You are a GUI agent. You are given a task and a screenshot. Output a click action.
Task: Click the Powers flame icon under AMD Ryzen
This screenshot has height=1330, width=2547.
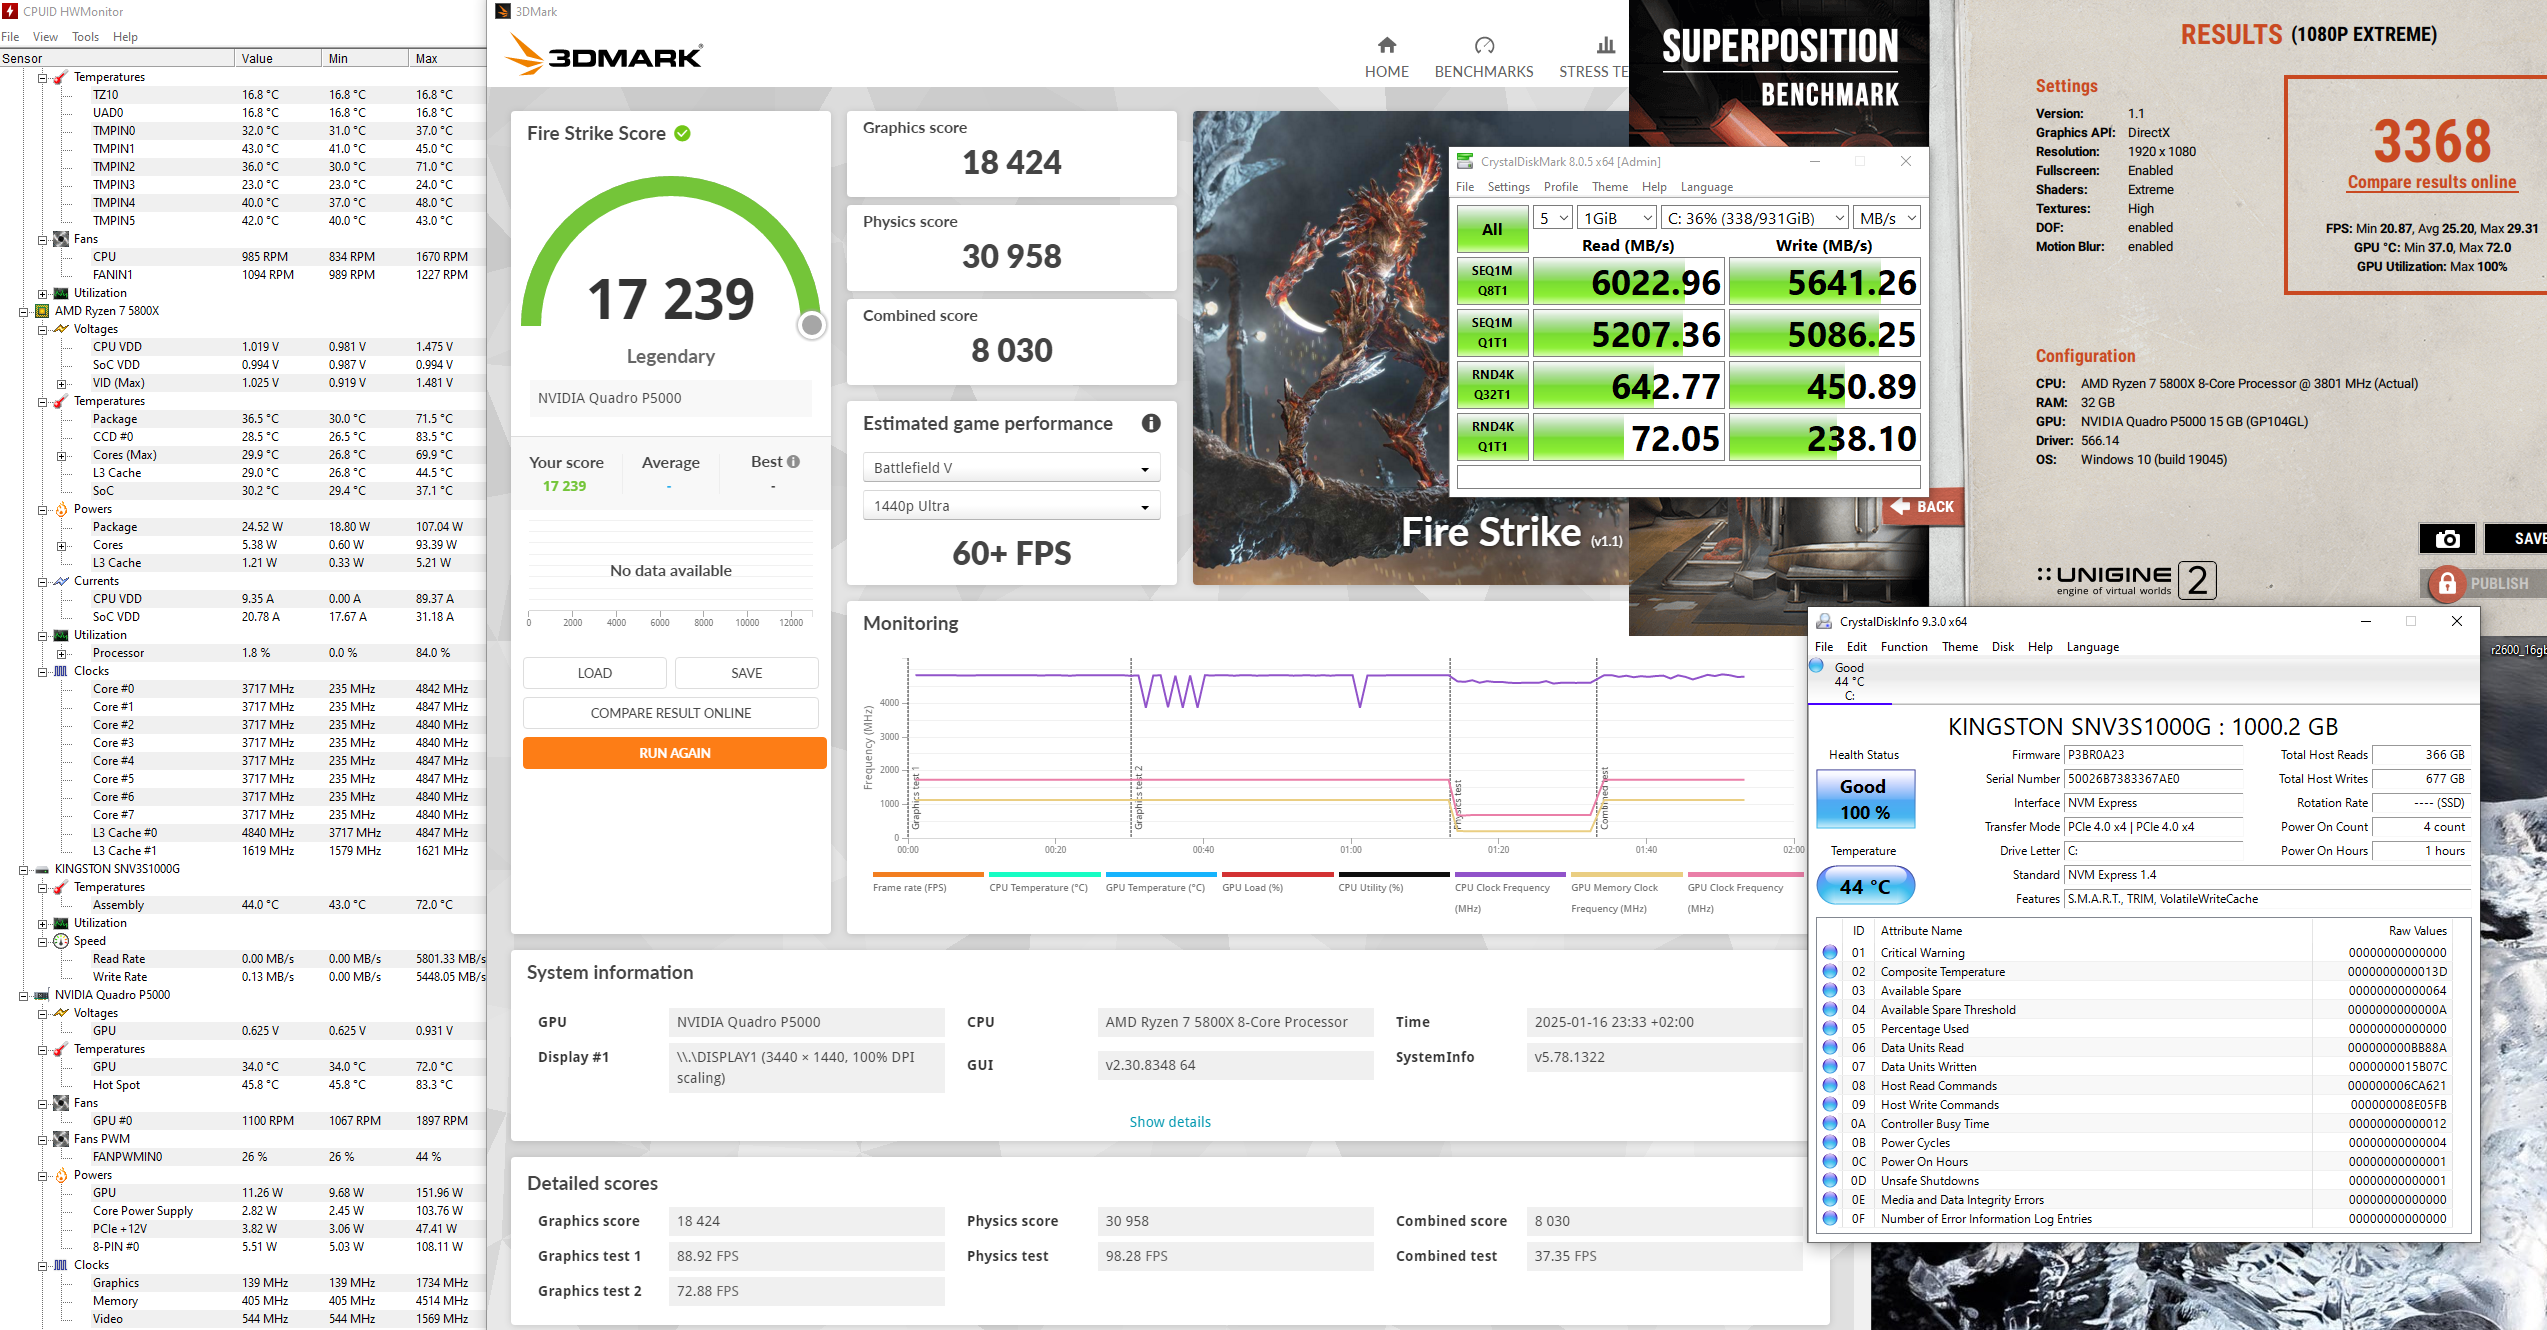point(61,509)
